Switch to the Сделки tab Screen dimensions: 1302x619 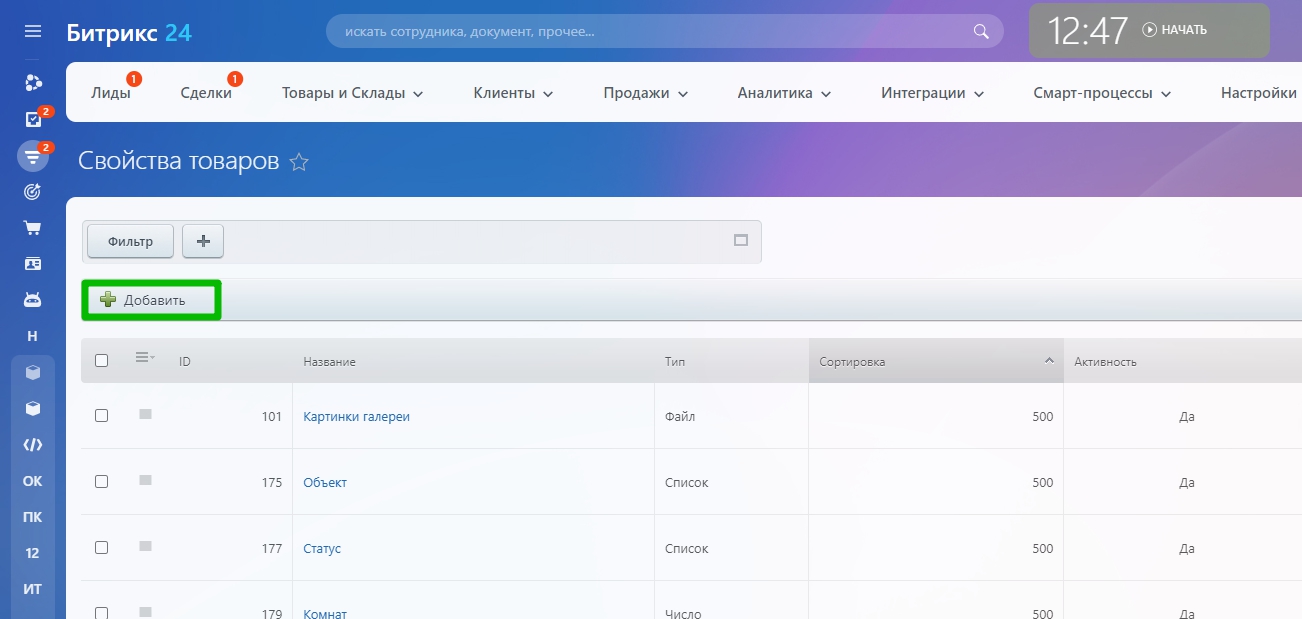pyautogui.click(x=206, y=93)
